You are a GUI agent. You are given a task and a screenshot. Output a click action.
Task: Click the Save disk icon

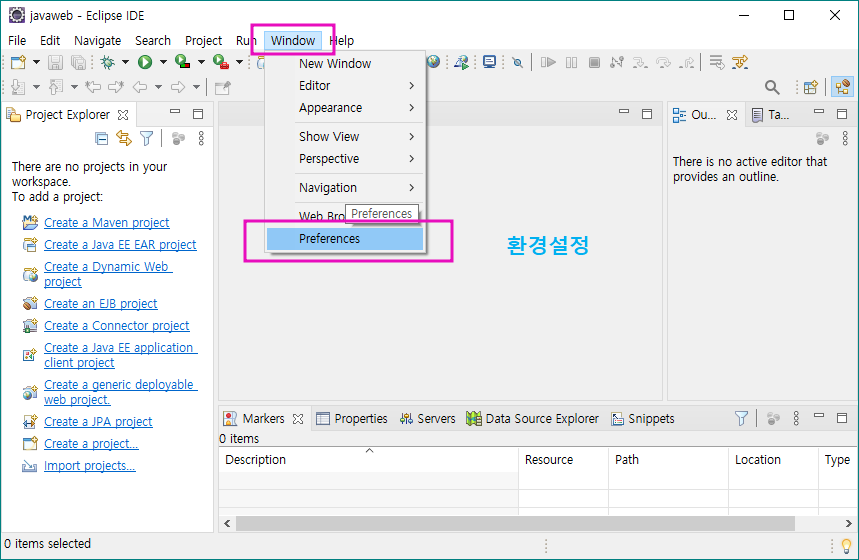(55, 62)
